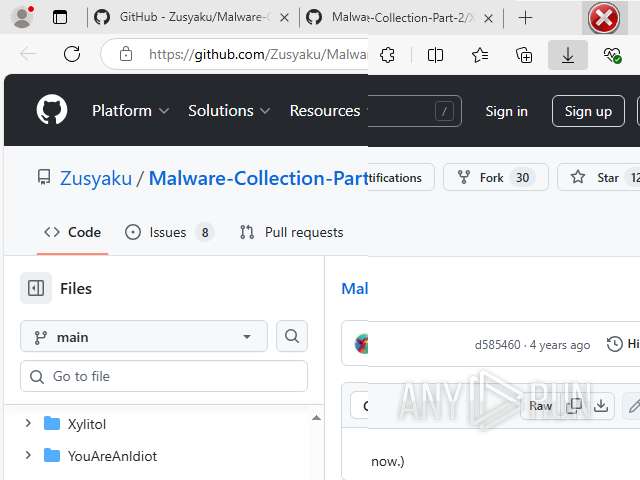The image size is (640, 480).
Task: Open commit d585460
Action: 497,345
